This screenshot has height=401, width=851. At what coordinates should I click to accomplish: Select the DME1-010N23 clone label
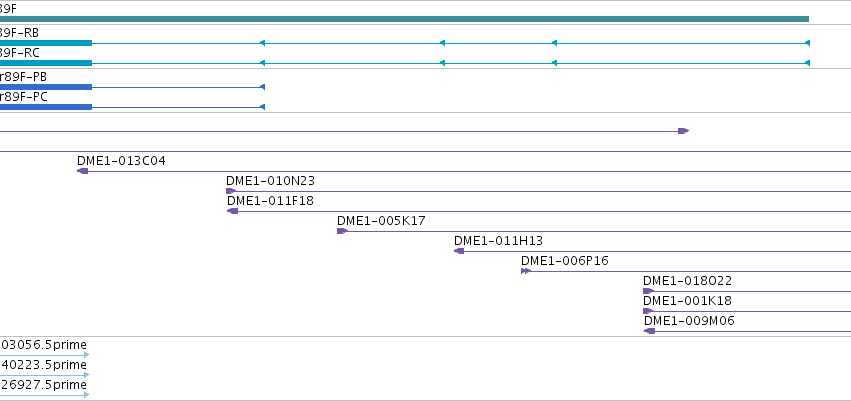tap(270, 181)
